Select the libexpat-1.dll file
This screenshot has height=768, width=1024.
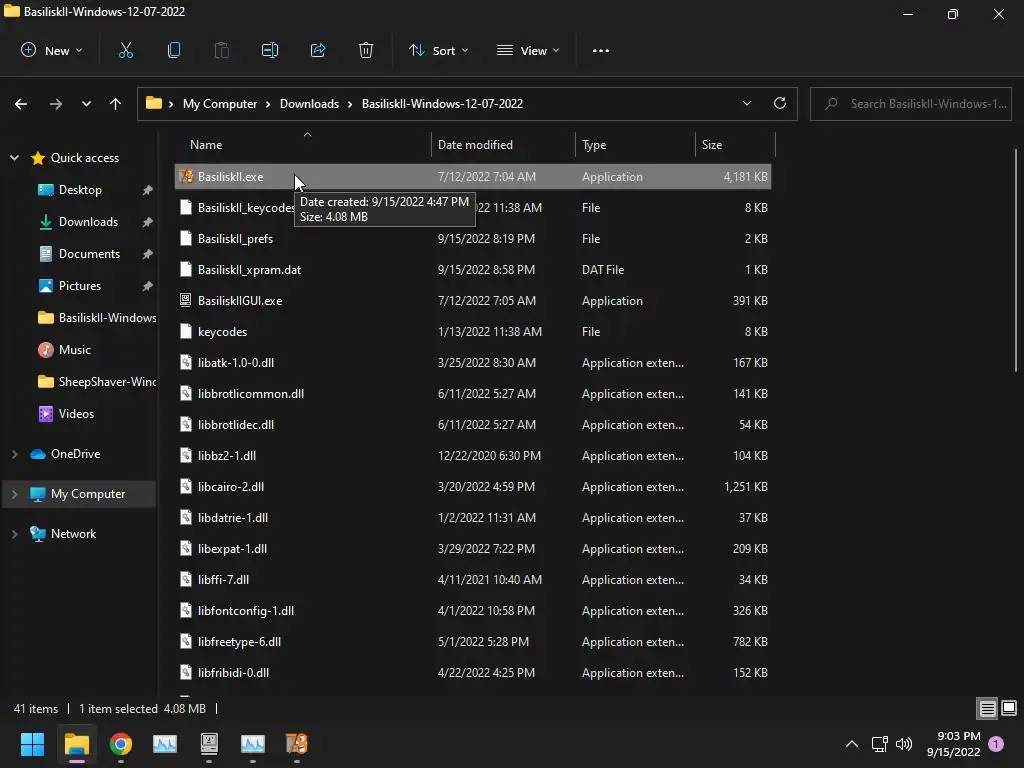tap(473, 549)
